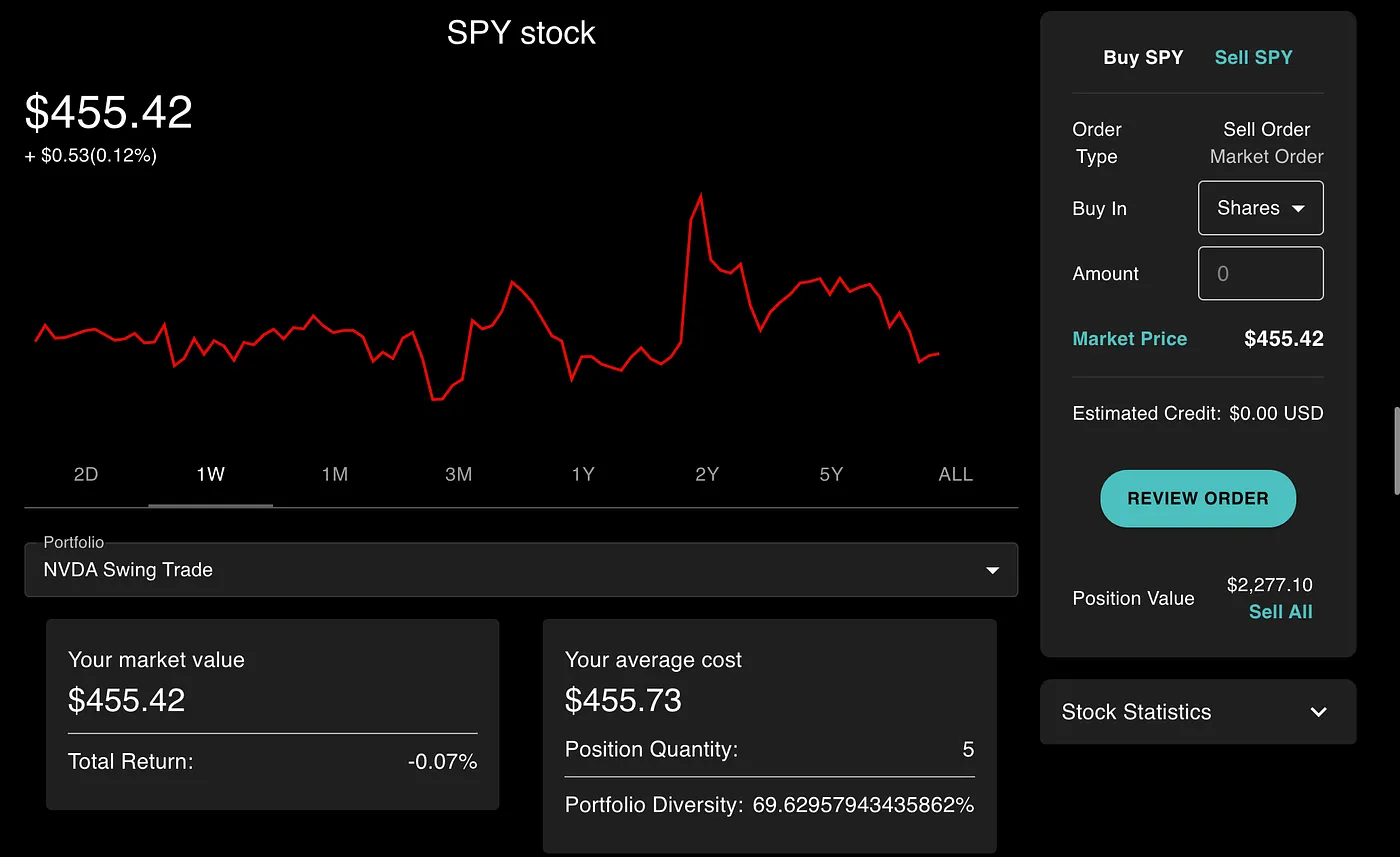Image resolution: width=1400 pixels, height=857 pixels.
Task: Select the 1M chart range
Action: click(x=335, y=474)
